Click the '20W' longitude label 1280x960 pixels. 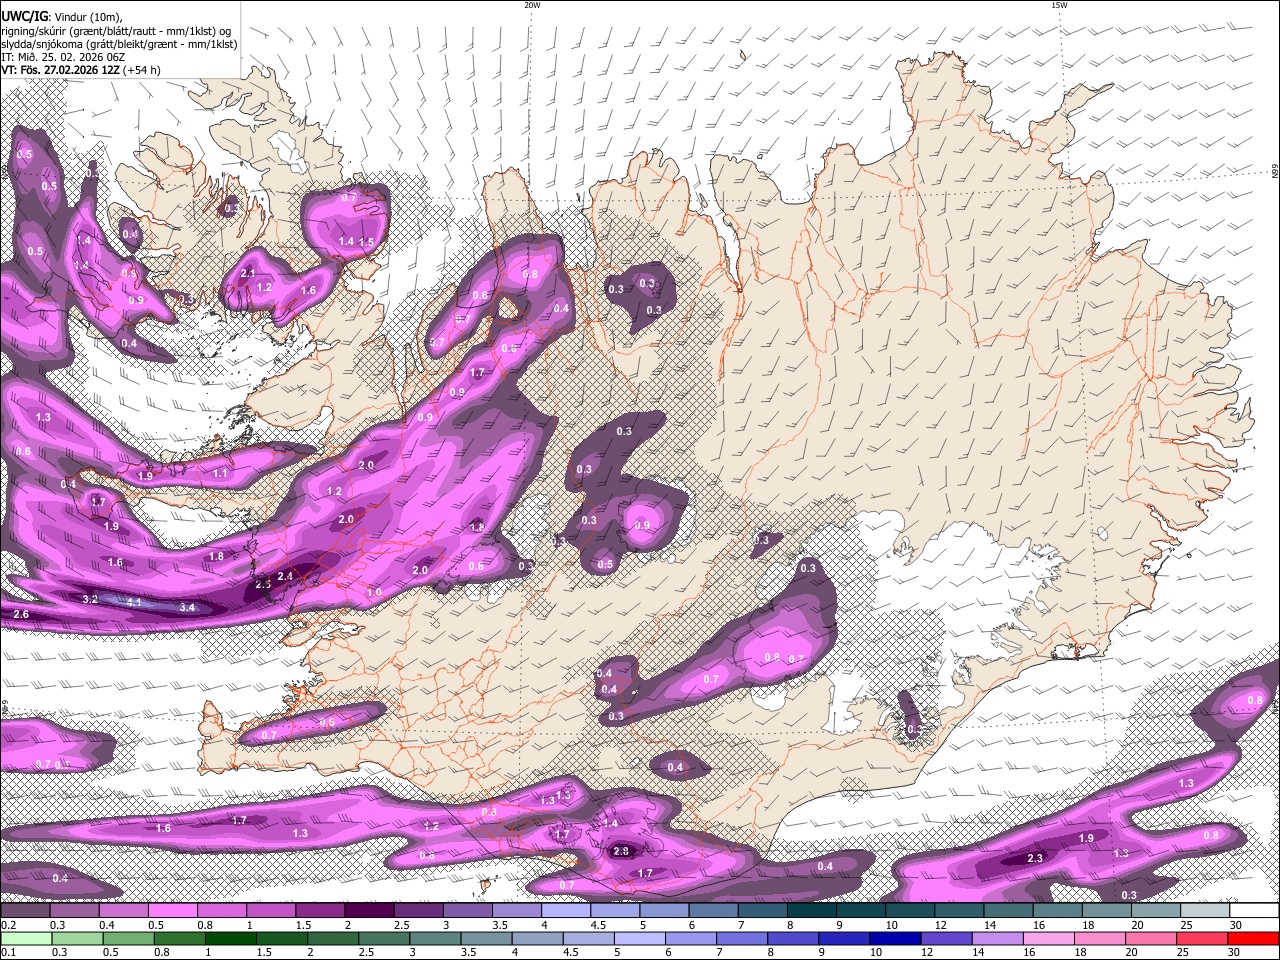pos(532,5)
